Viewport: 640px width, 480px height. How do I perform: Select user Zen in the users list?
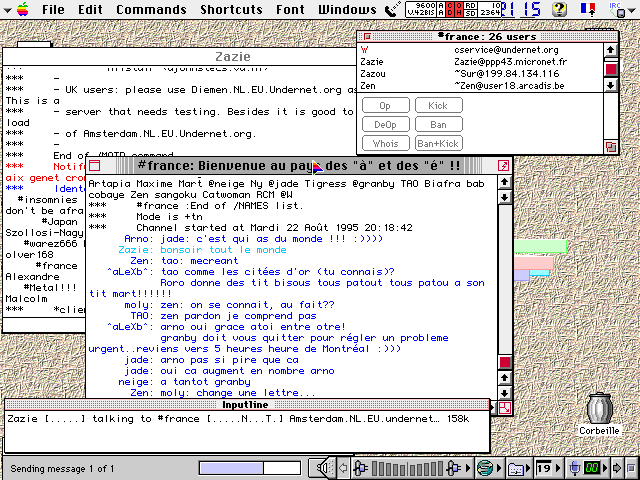[x=481, y=86]
